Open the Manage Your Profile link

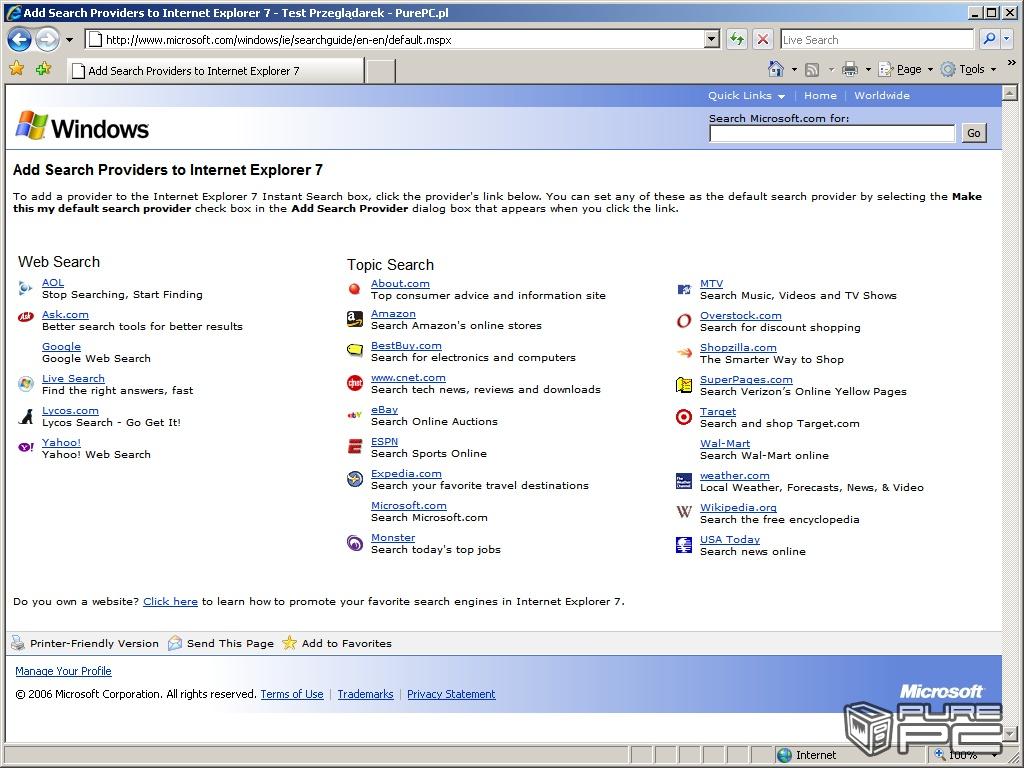pos(63,671)
